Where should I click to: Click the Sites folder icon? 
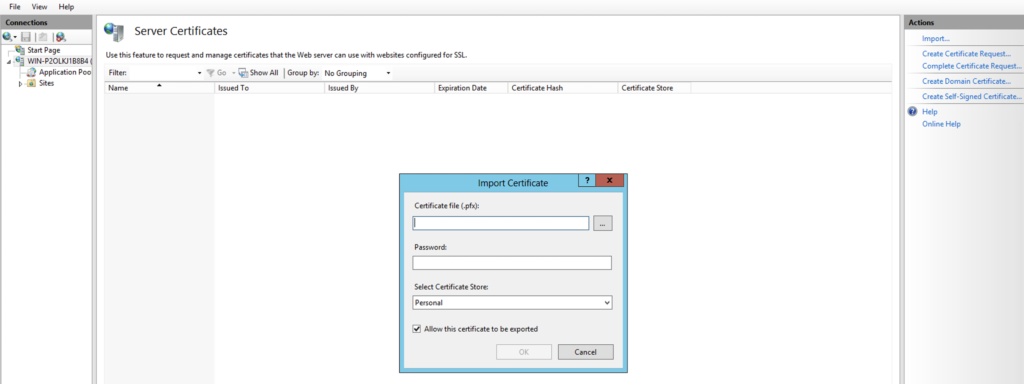tap(31, 83)
